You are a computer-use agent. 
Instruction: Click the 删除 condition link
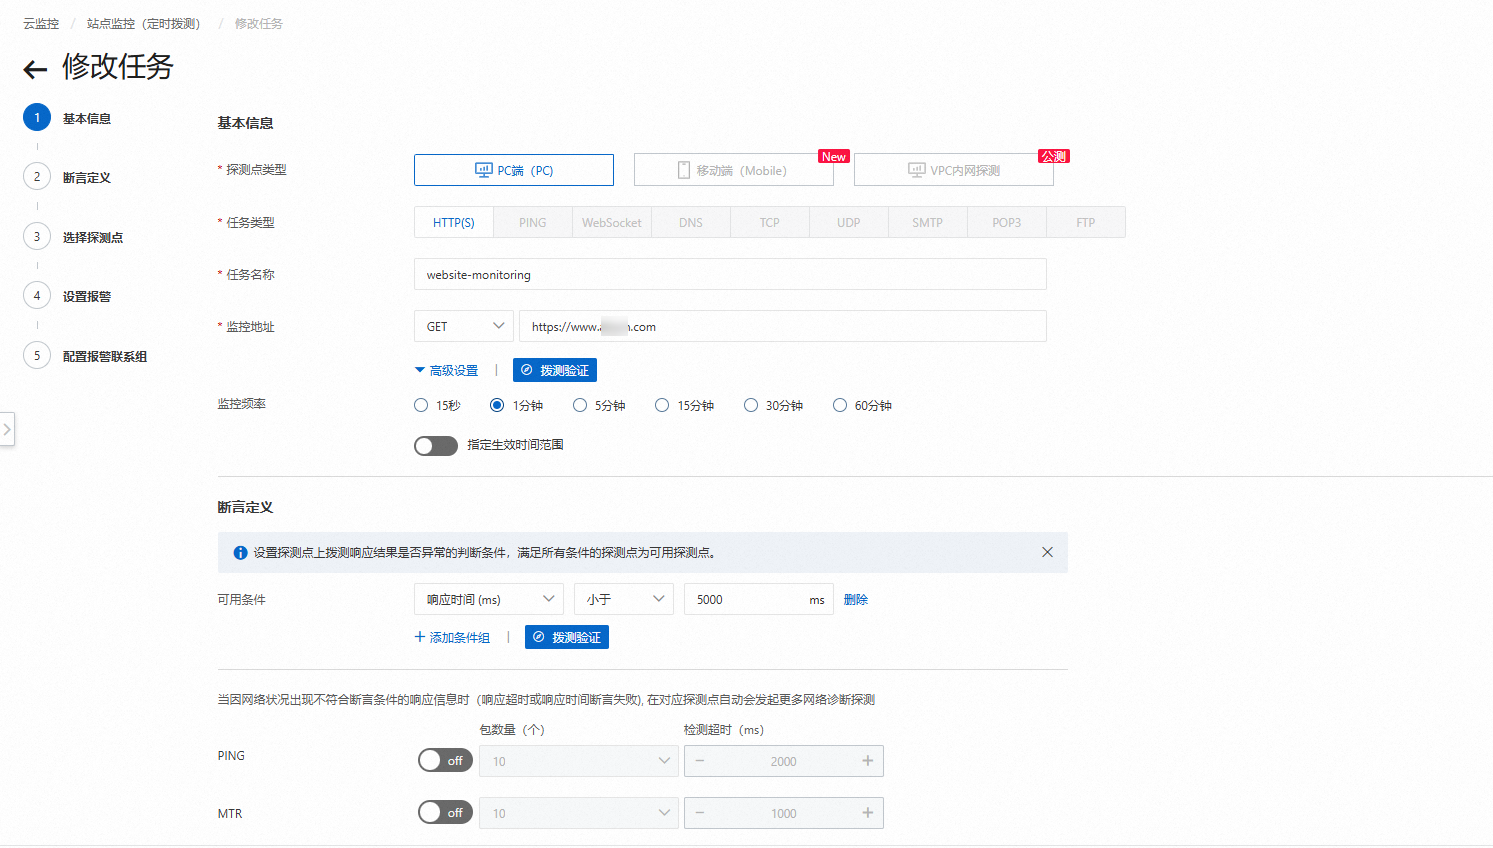(x=856, y=600)
